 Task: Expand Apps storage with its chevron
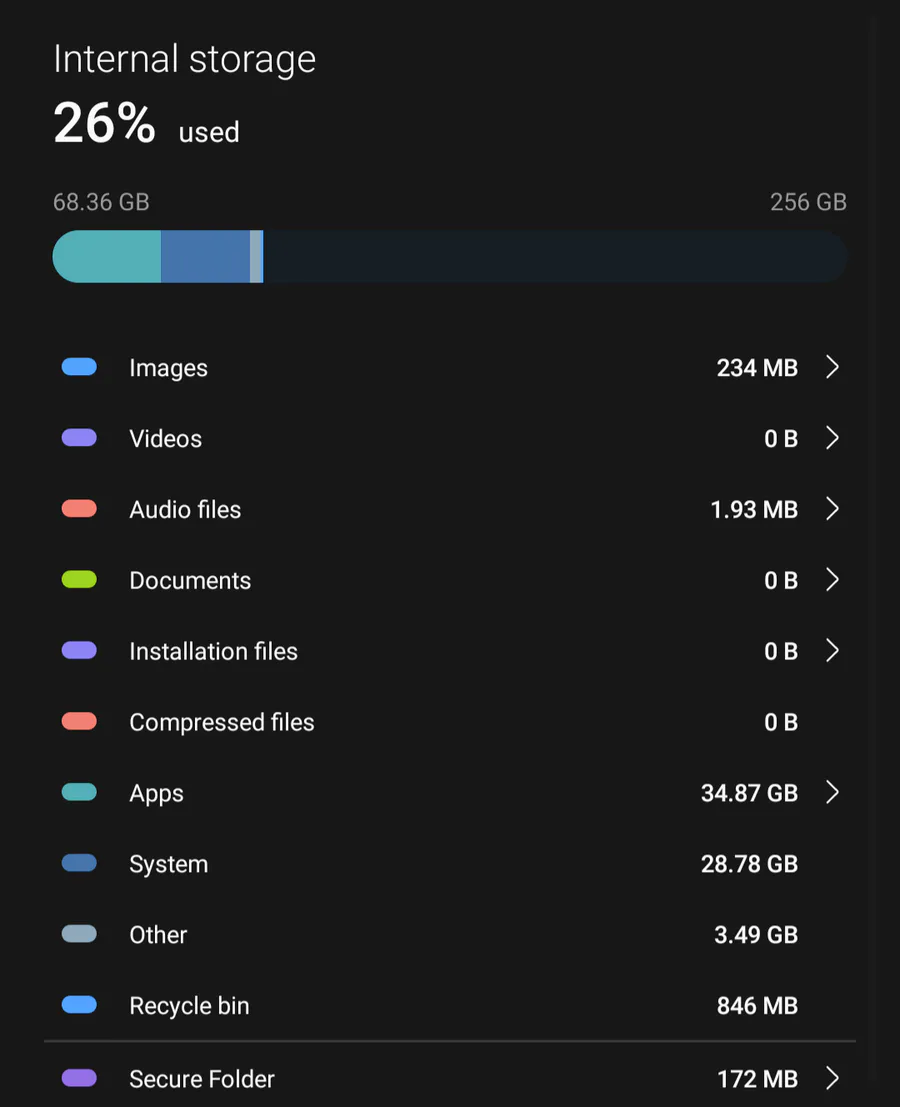click(x=832, y=793)
